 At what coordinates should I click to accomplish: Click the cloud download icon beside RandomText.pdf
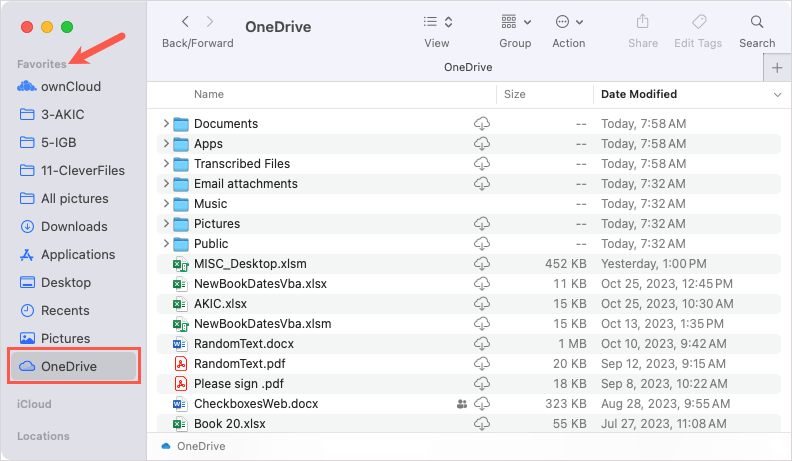(x=482, y=364)
